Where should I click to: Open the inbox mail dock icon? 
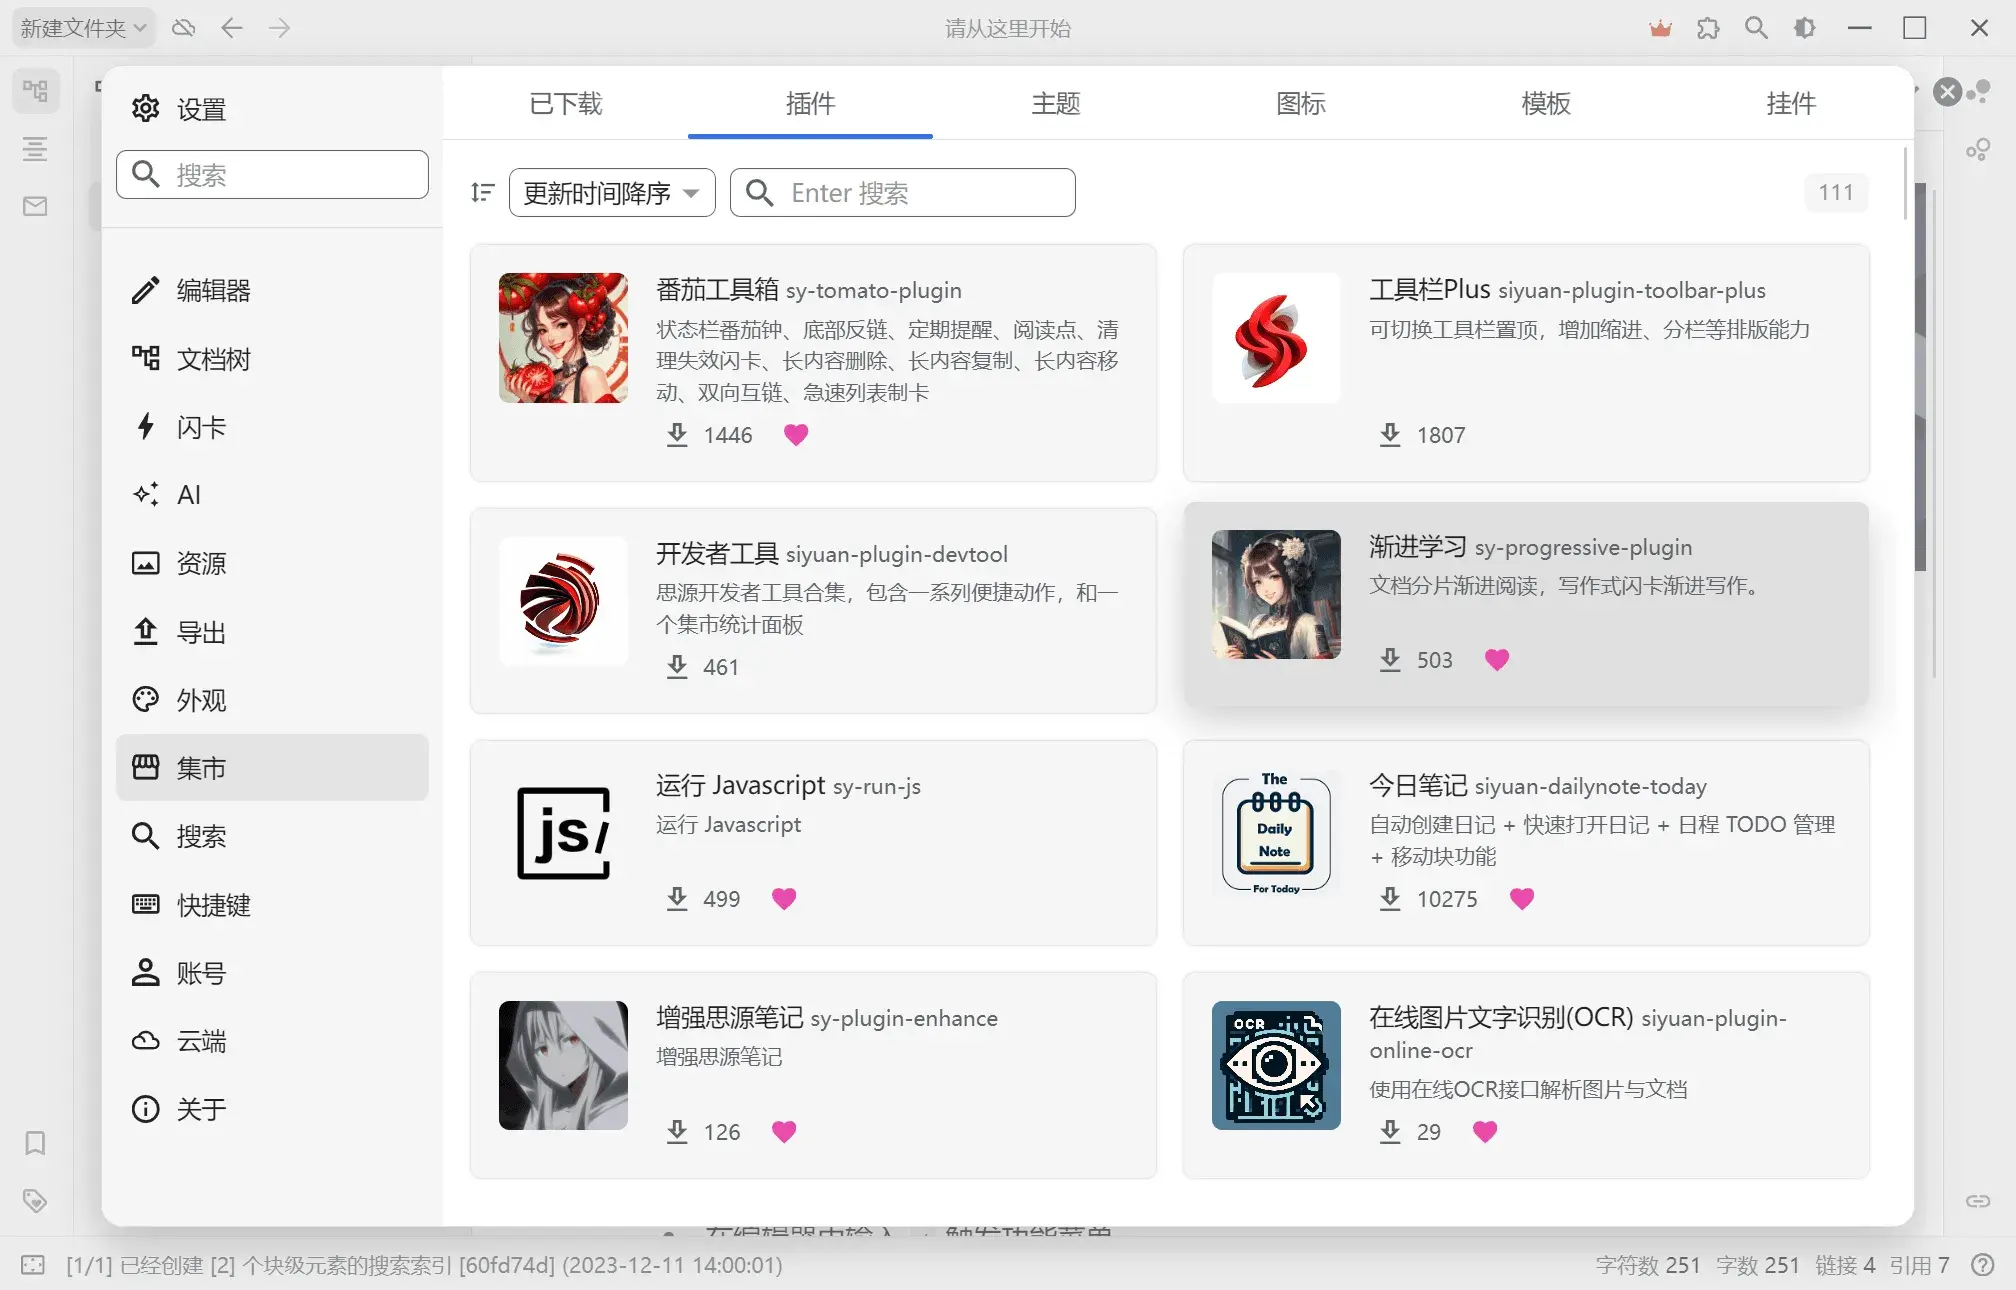point(35,206)
